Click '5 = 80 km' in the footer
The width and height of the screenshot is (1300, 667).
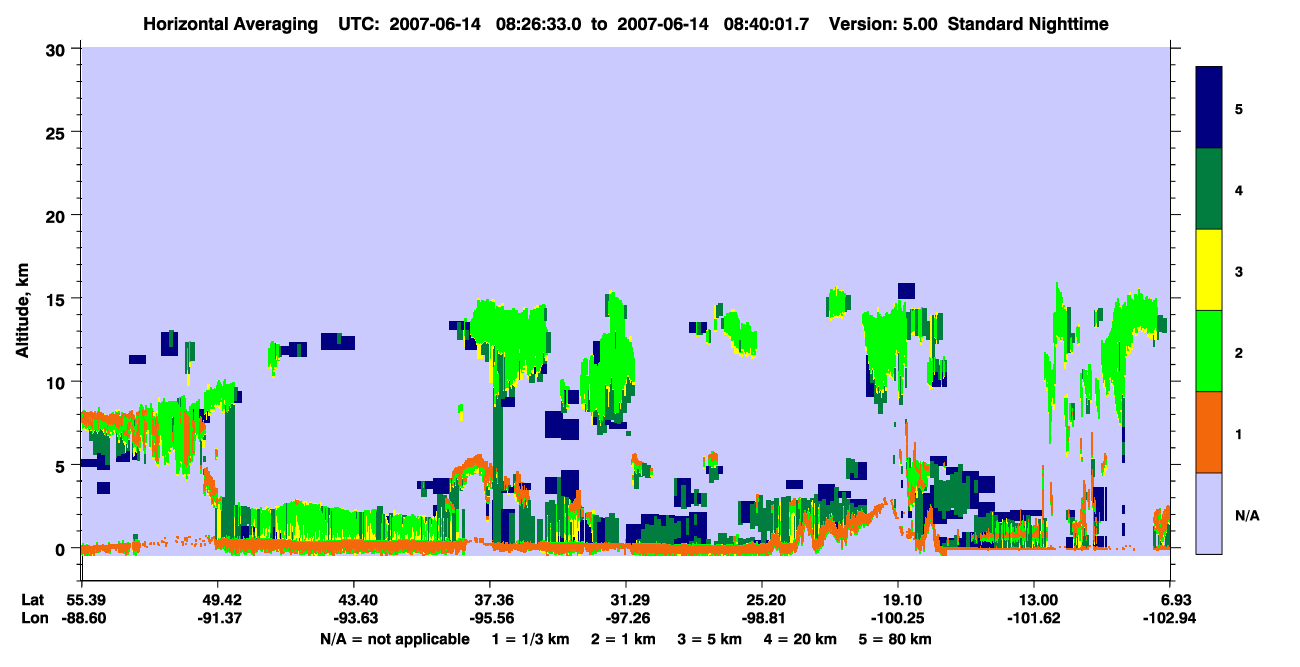coord(896,639)
